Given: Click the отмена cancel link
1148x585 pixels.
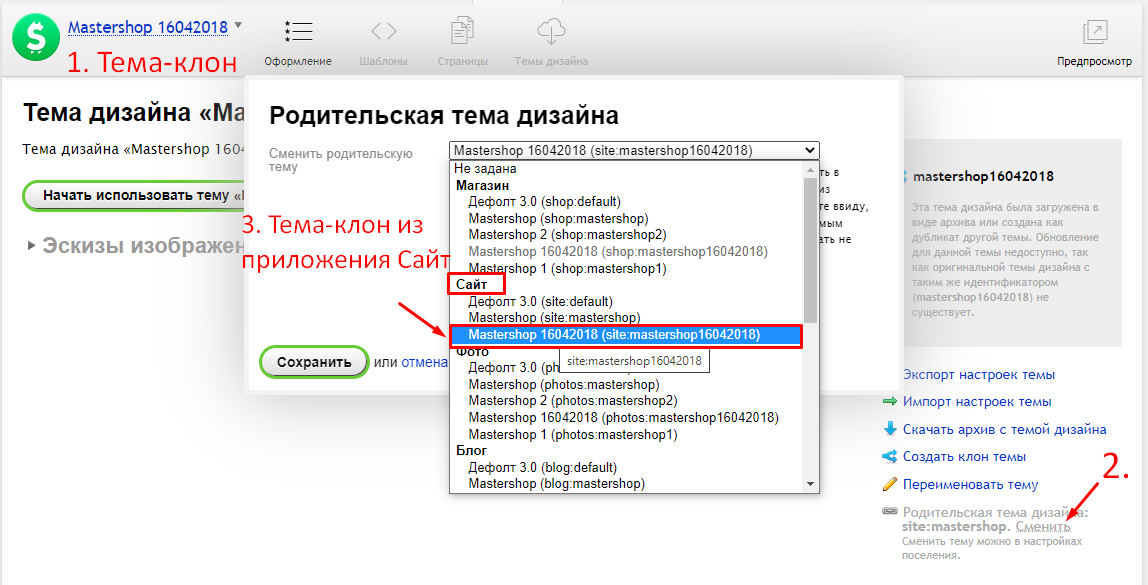Looking at the screenshot, I should [x=424, y=362].
